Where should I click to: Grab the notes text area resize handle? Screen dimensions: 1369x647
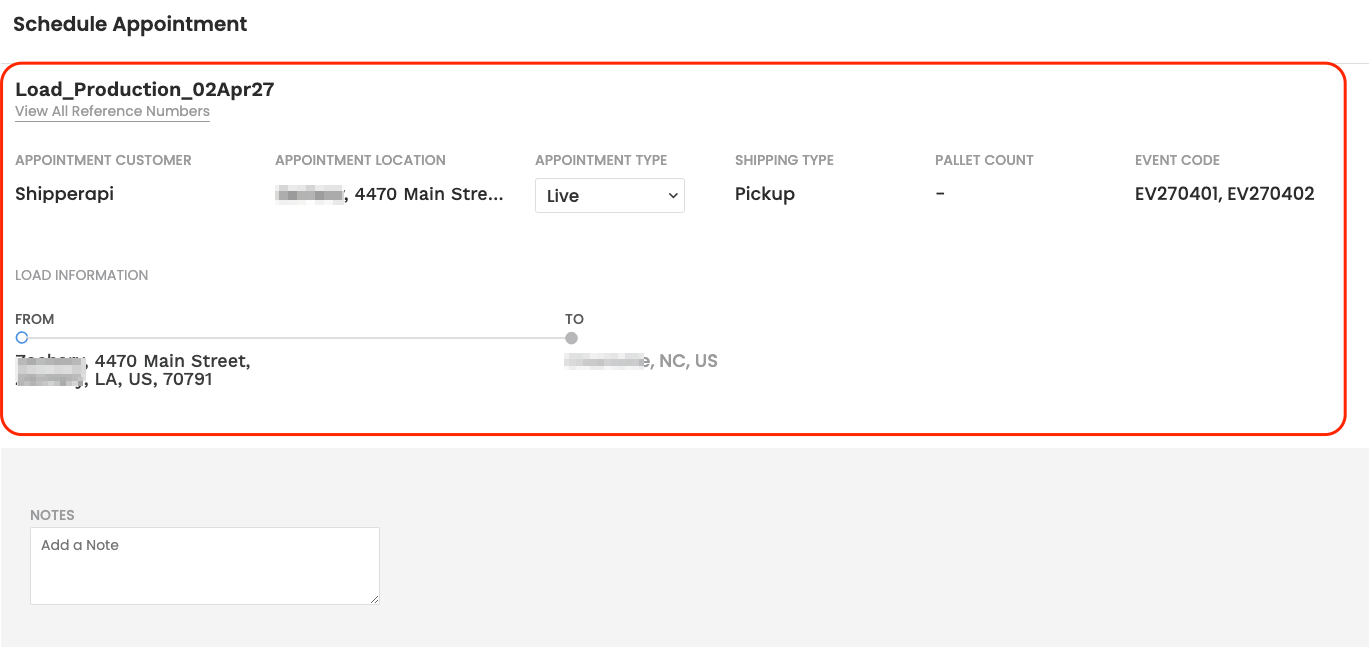374,599
